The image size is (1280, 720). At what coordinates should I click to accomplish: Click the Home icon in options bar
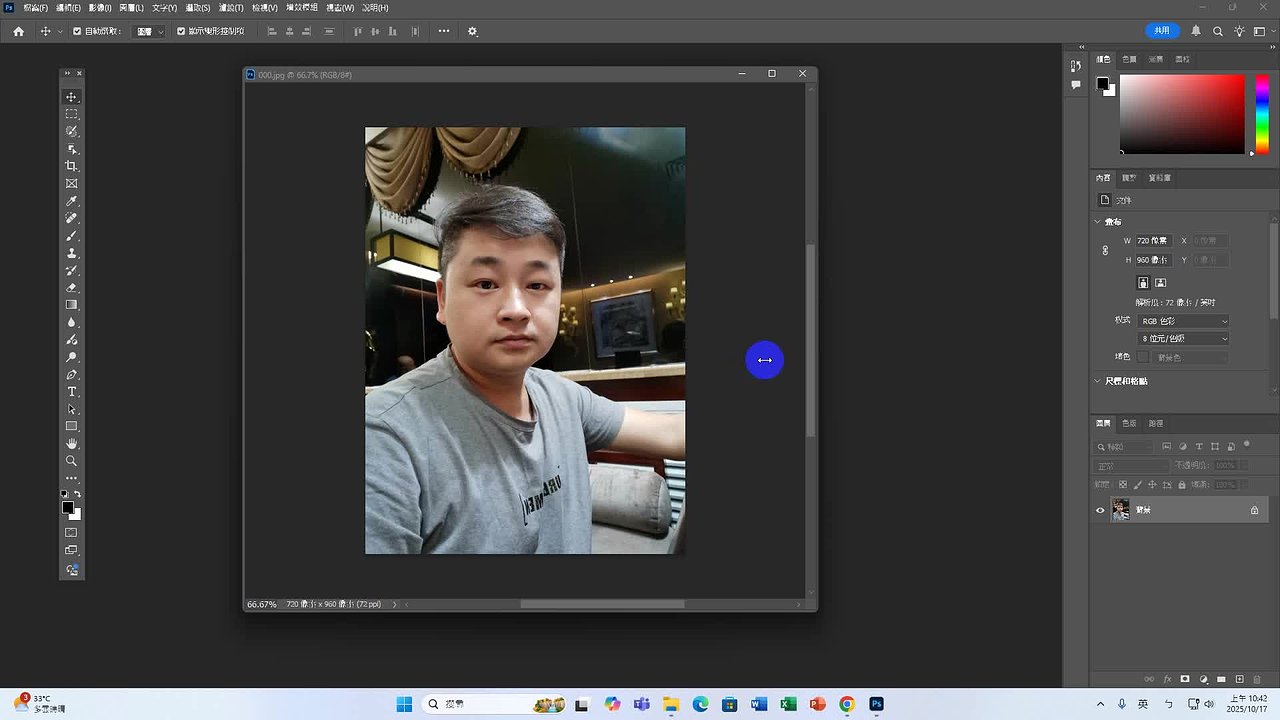18,31
